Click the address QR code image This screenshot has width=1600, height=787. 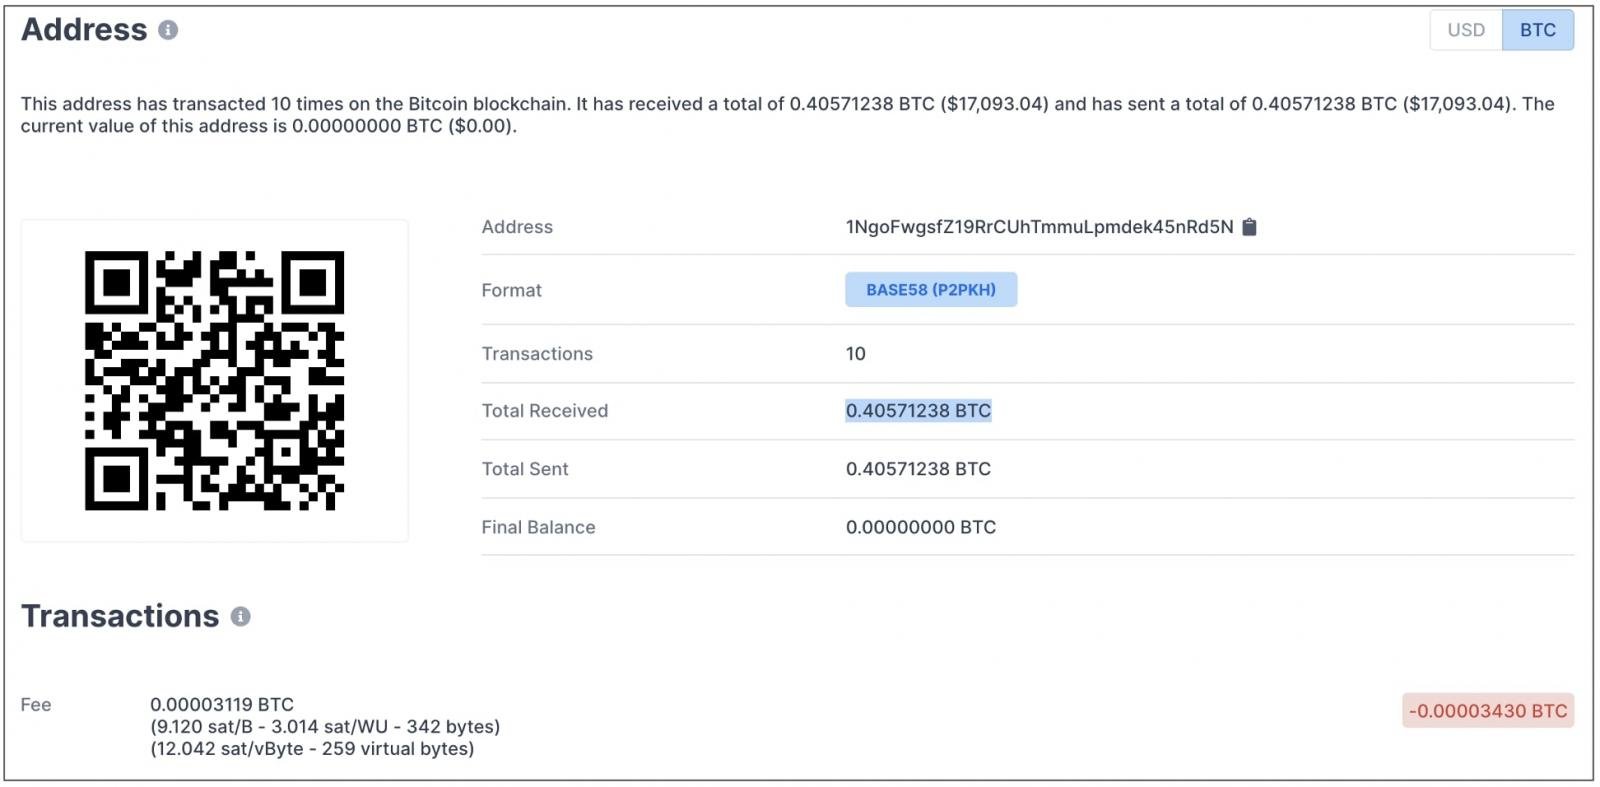(x=214, y=380)
